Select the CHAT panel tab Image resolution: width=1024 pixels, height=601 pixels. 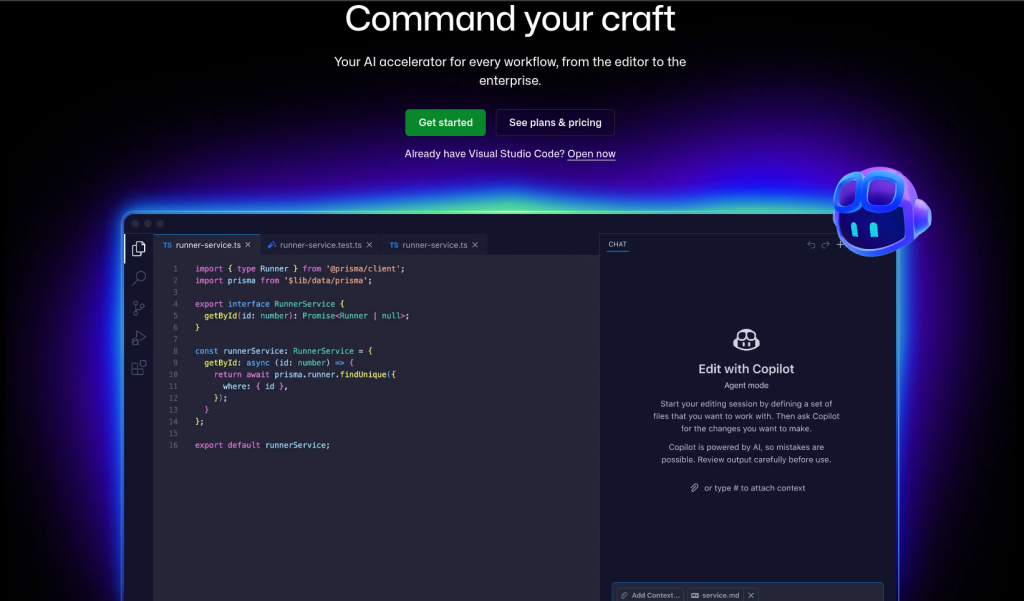coord(617,244)
